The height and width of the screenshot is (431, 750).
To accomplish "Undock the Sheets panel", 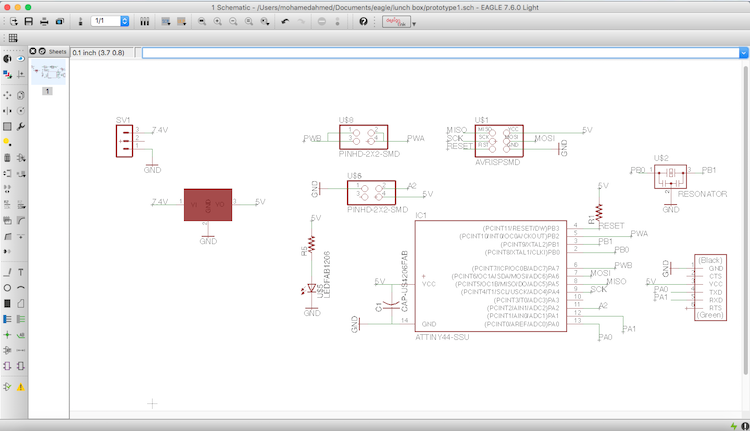I will [x=42, y=51].
